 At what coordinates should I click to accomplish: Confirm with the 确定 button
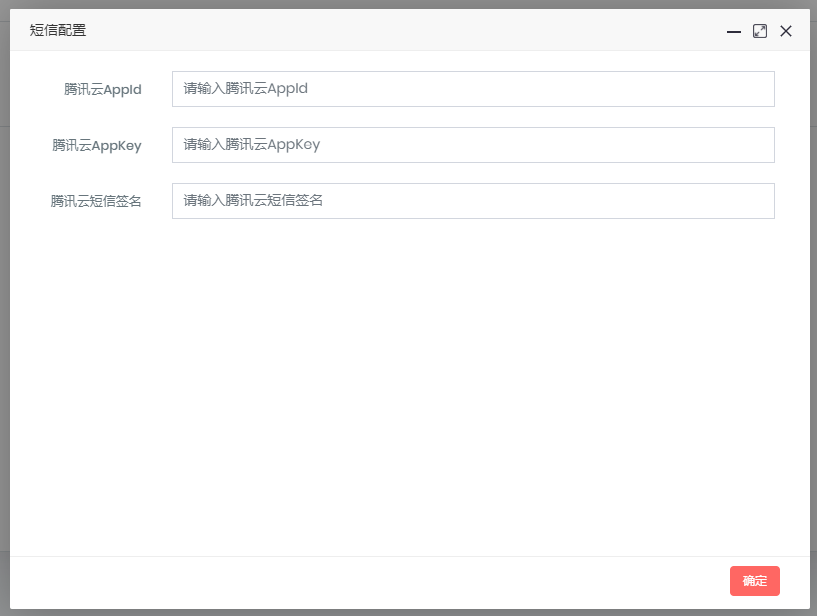(x=754, y=581)
